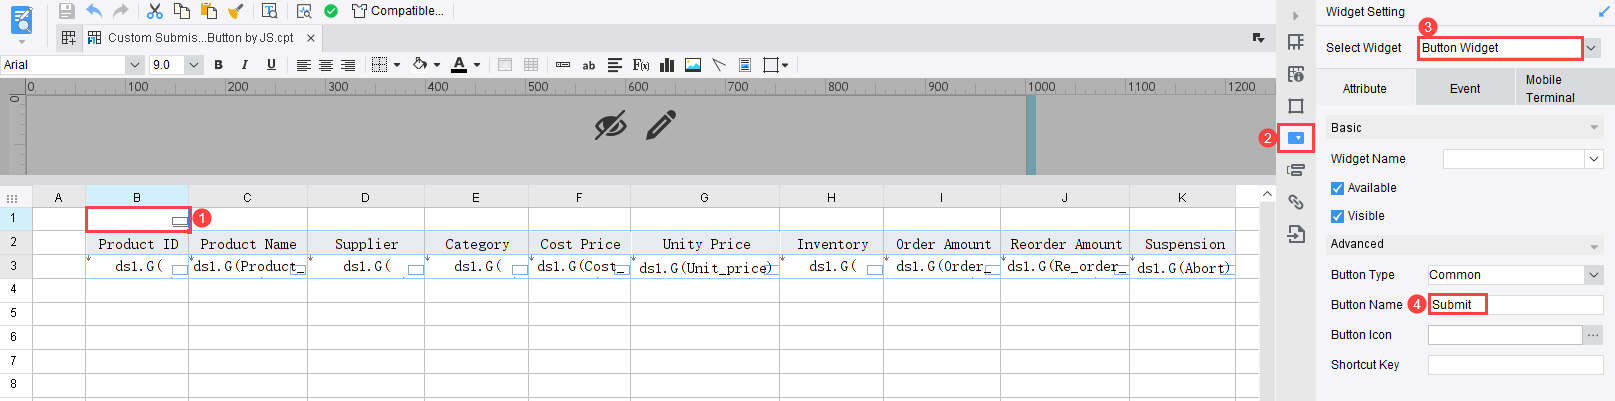Insert an image element

[693, 65]
